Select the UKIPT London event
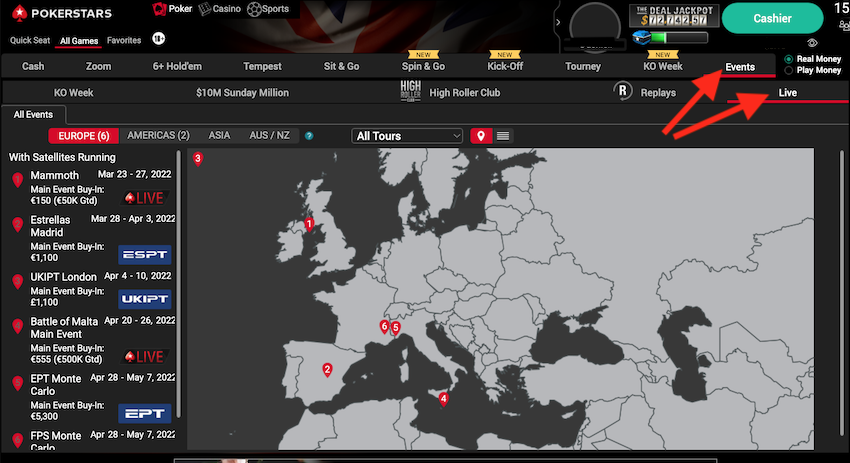Screen dimensions: 850x463 [x=63, y=277]
